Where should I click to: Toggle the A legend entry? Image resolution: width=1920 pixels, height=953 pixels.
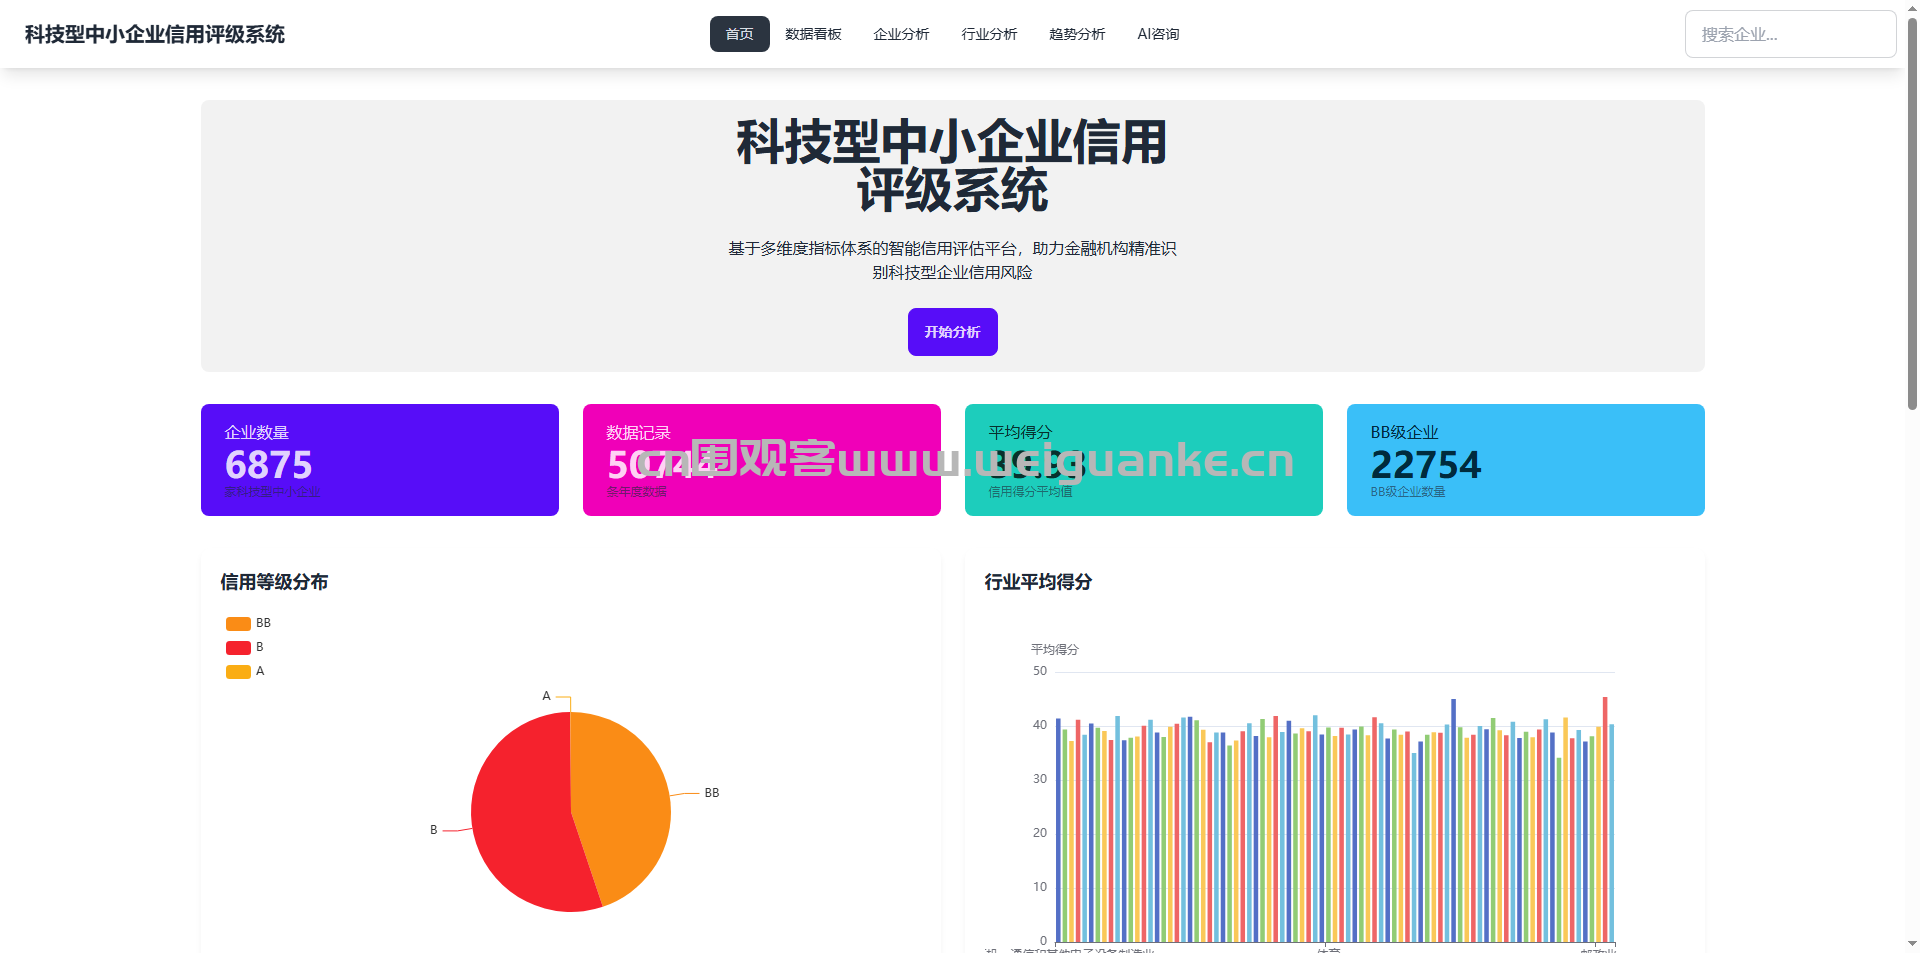(259, 671)
